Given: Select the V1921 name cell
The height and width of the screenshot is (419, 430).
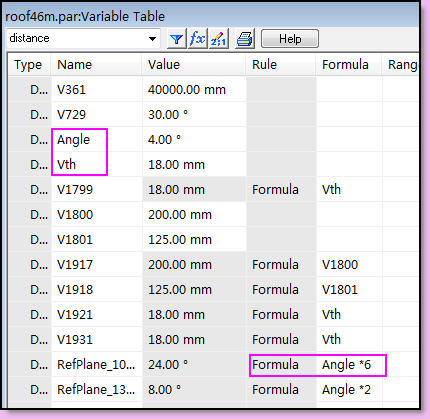Looking at the screenshot, I should pos(96,315).
